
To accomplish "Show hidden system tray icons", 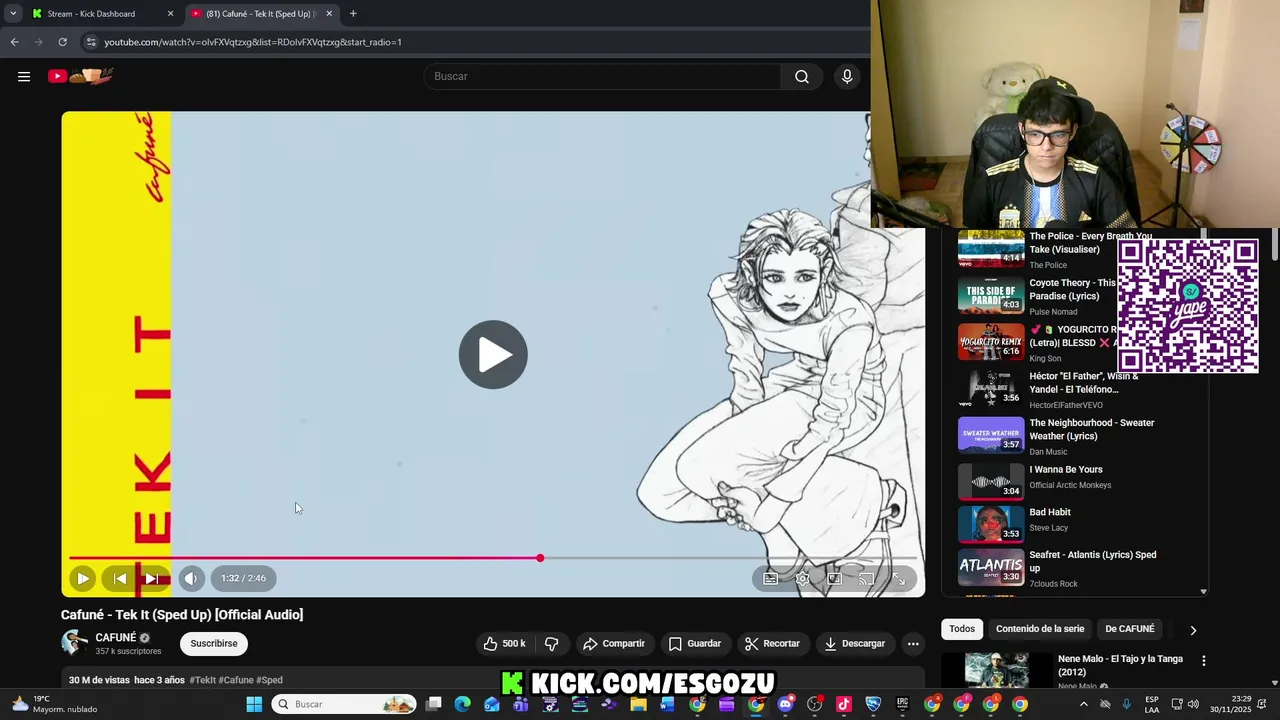I will 1083,704.
